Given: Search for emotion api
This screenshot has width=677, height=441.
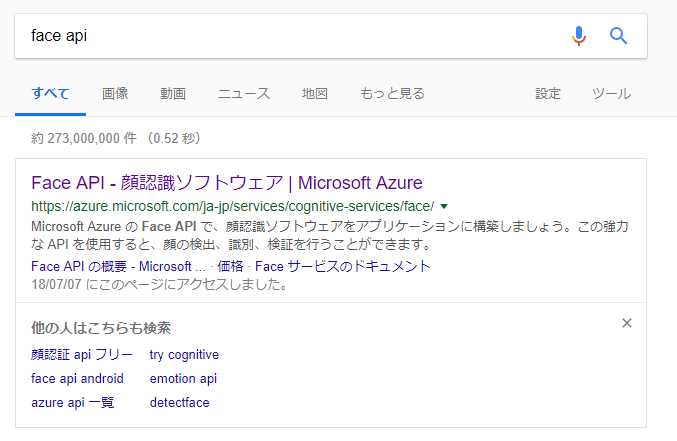Looking at the screenshot, I should tap(183, 378).
